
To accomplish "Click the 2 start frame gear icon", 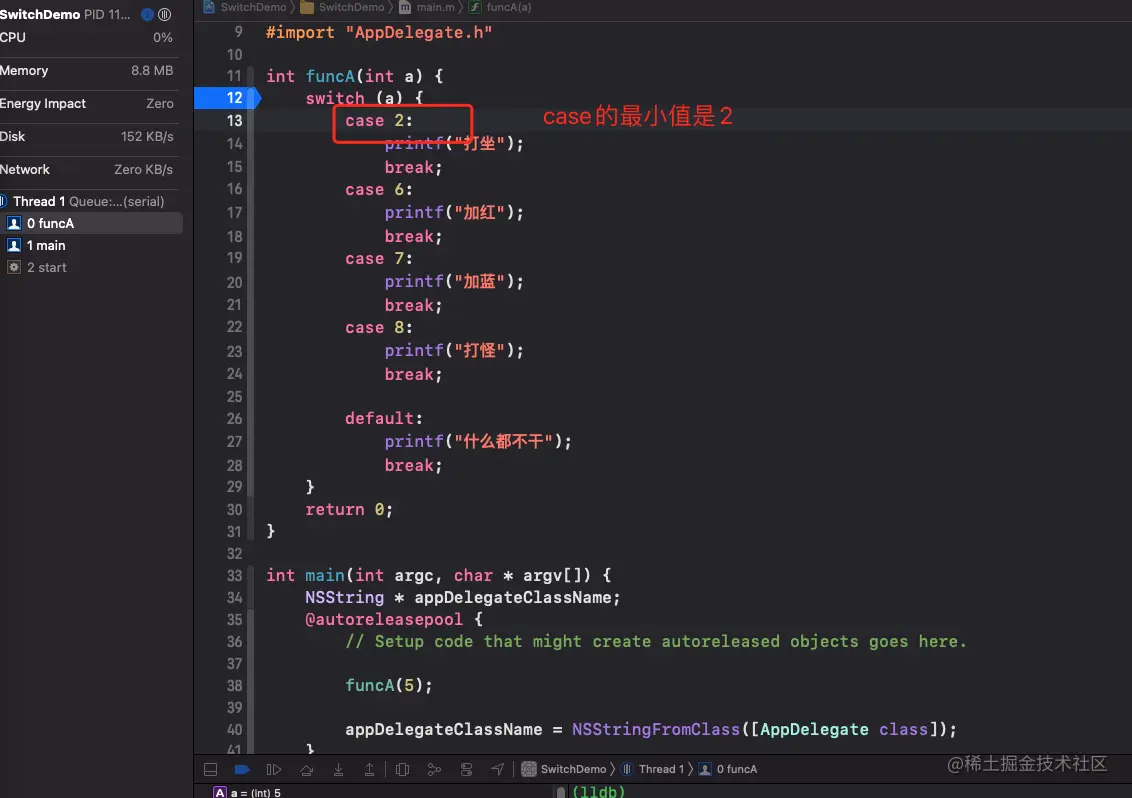I will pos(14,267).
